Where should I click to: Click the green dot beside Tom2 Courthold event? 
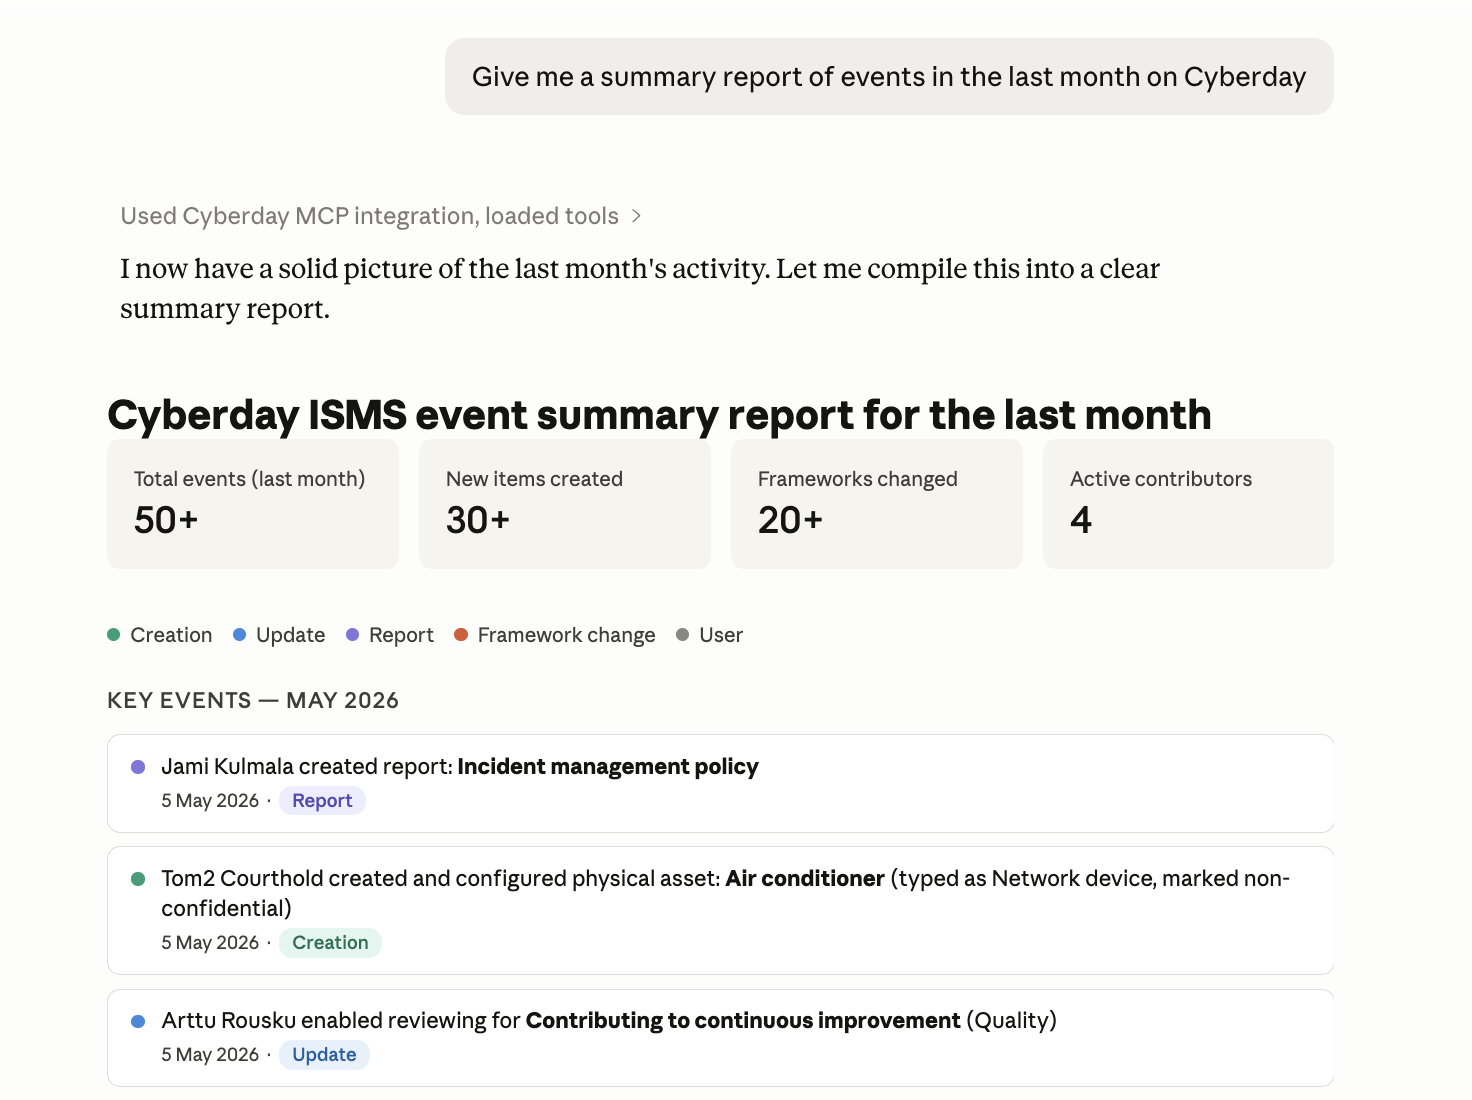point(138,879)
